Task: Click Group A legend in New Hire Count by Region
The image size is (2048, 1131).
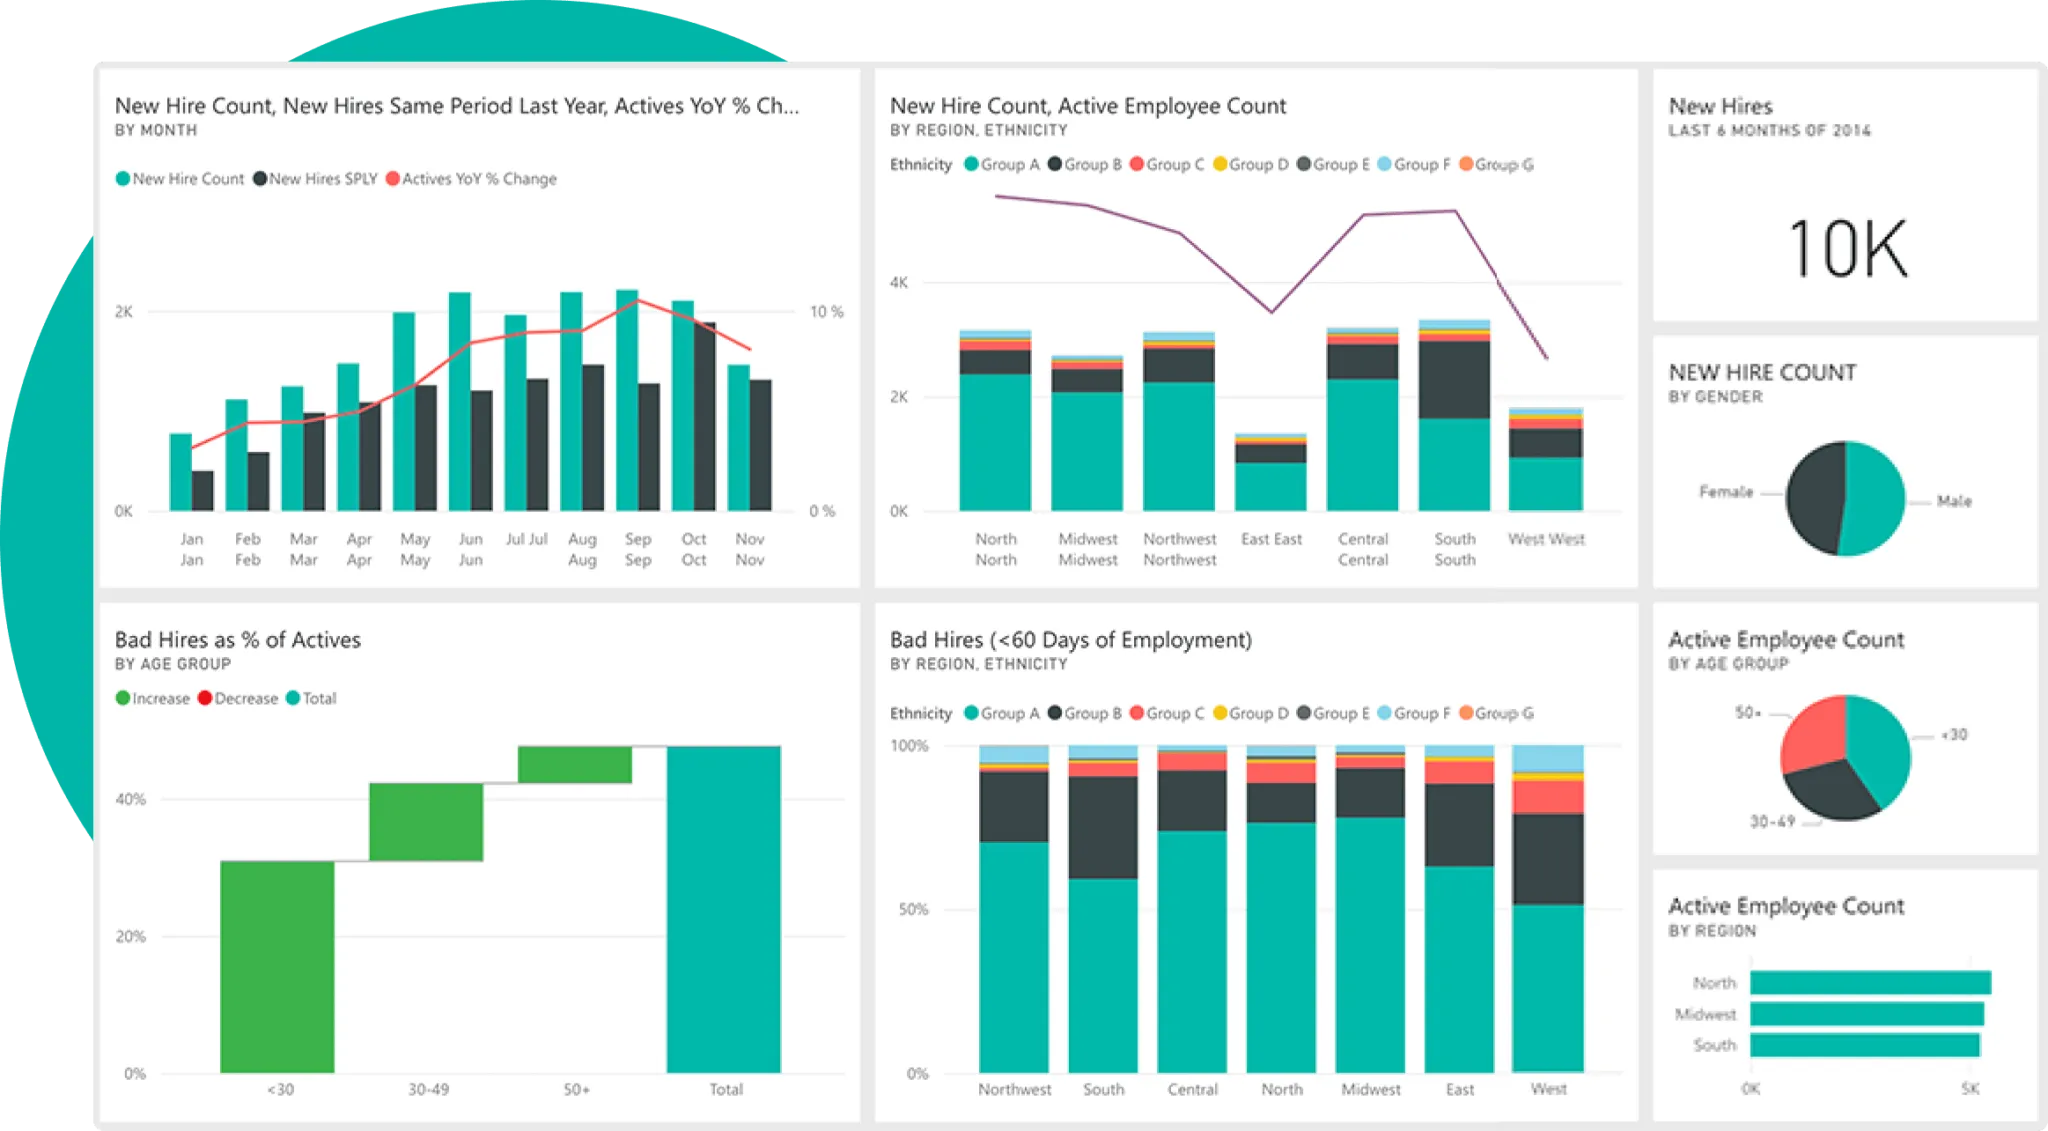Action: click(x=1002, y=164)
